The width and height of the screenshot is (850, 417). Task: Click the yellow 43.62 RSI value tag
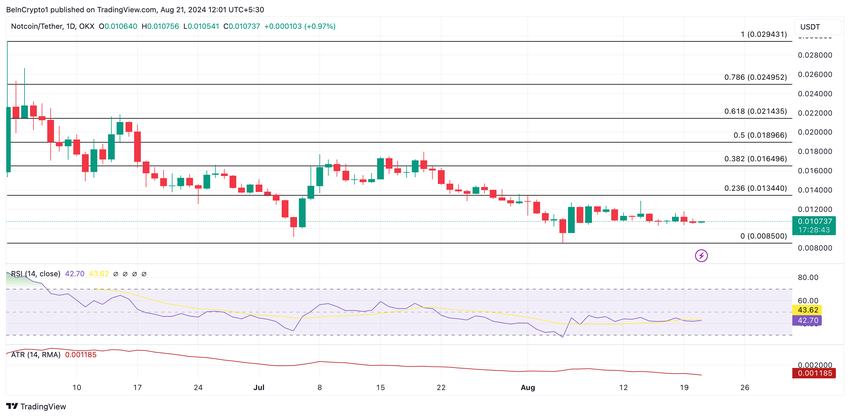pos(808,310)
